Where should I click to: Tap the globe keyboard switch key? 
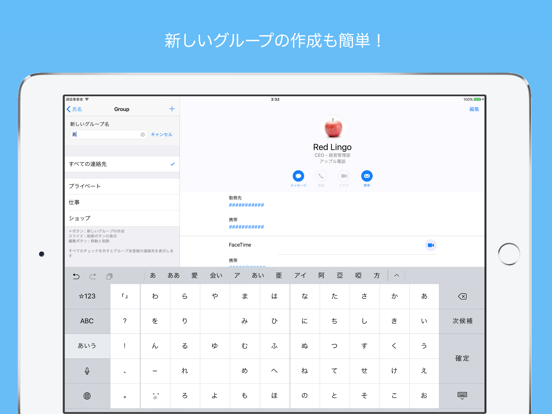pyautogui.click(x=87, y=396)
